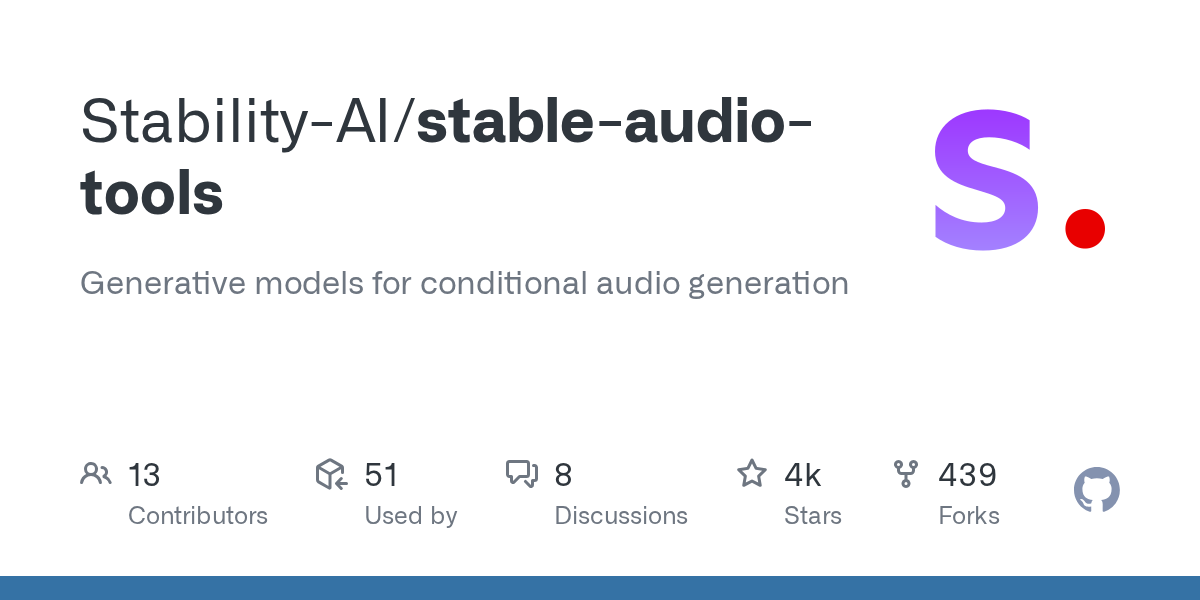Click the GitHub Octocat logo

[1096, 490]
